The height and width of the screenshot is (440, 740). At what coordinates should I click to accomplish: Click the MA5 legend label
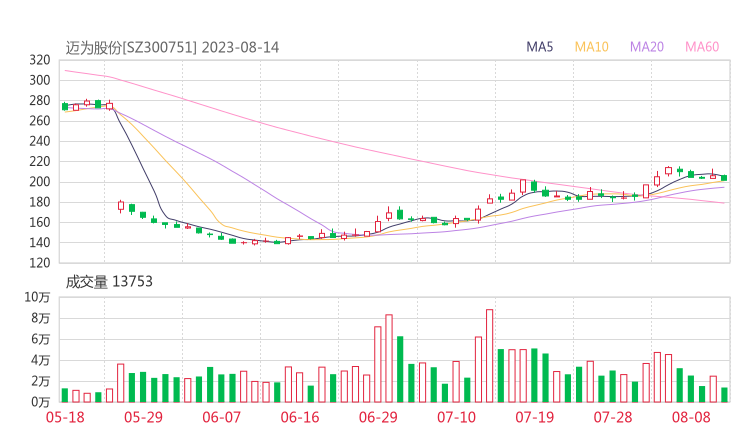point(539,47)
